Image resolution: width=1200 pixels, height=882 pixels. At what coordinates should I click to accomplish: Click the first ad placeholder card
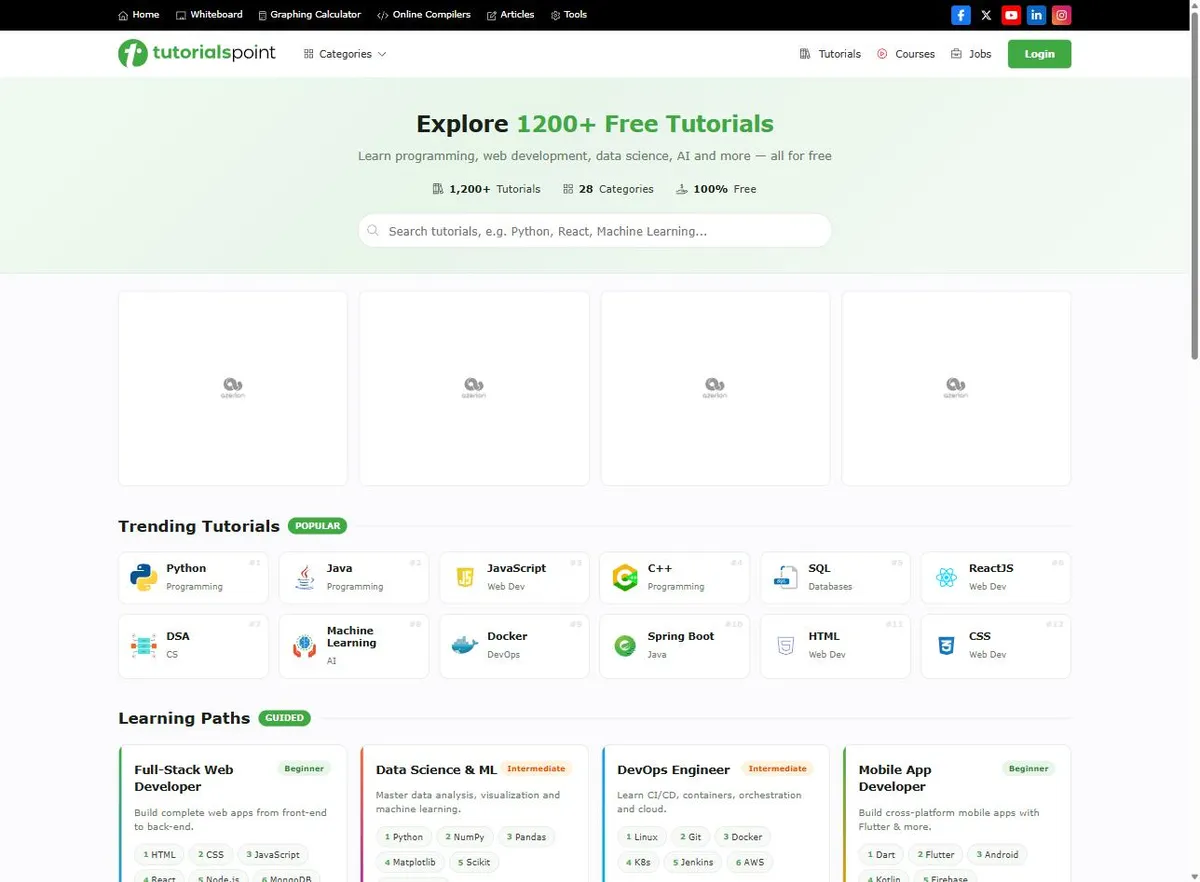point(233,388)
